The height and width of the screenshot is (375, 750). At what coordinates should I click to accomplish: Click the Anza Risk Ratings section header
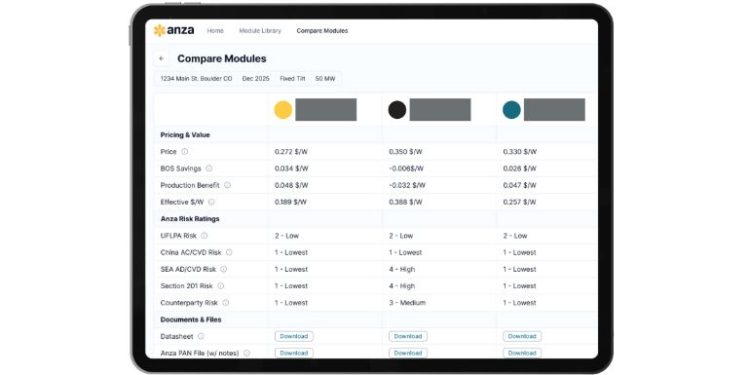[x=190, y=219]
